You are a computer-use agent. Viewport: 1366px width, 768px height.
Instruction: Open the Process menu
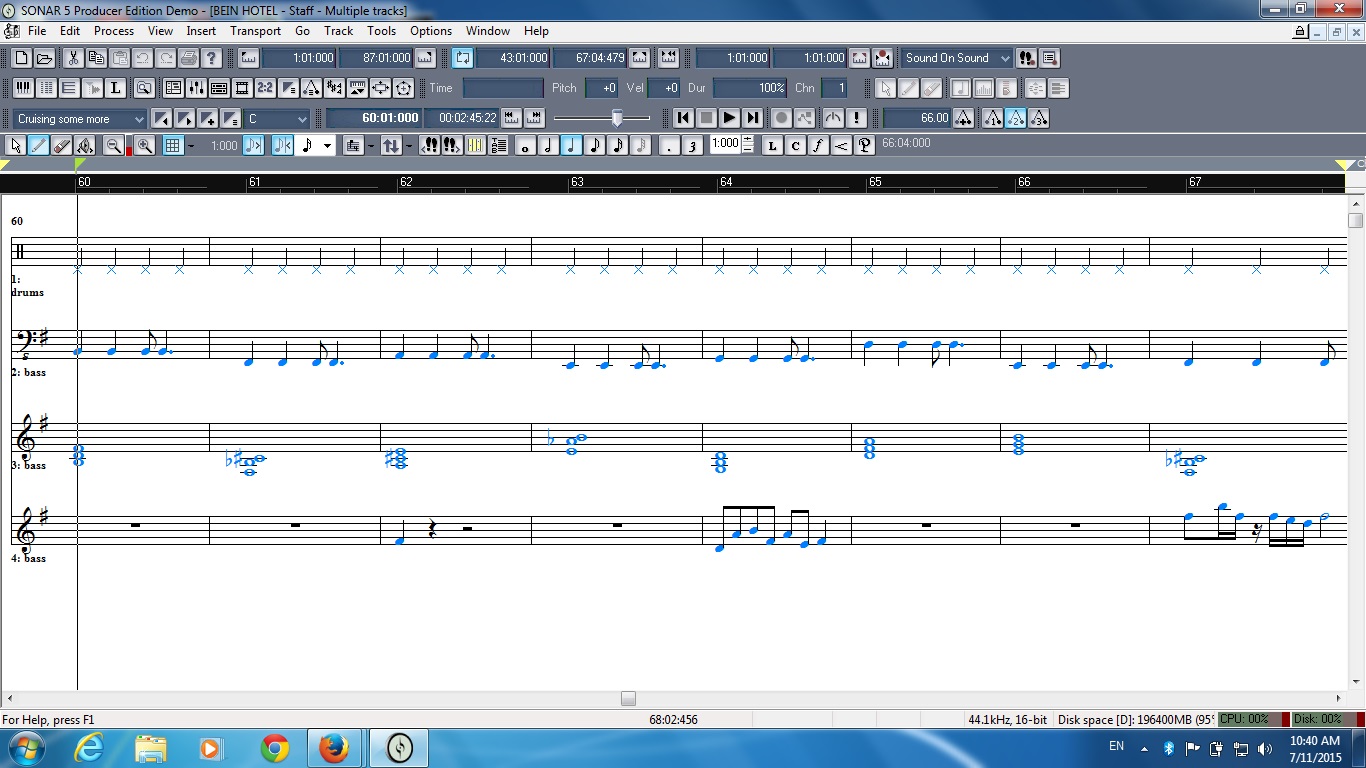[x=114, y=31]
